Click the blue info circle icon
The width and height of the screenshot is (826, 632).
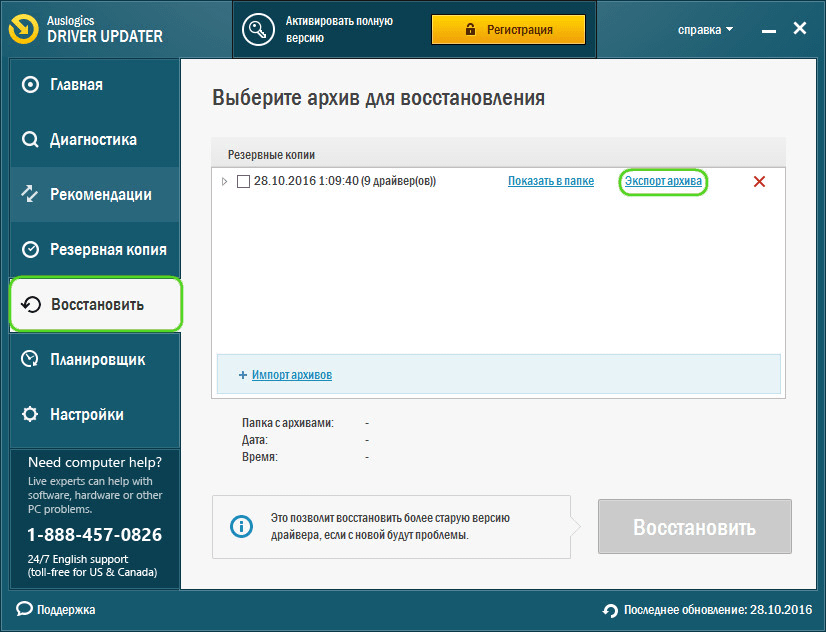(x=241, y=526)
